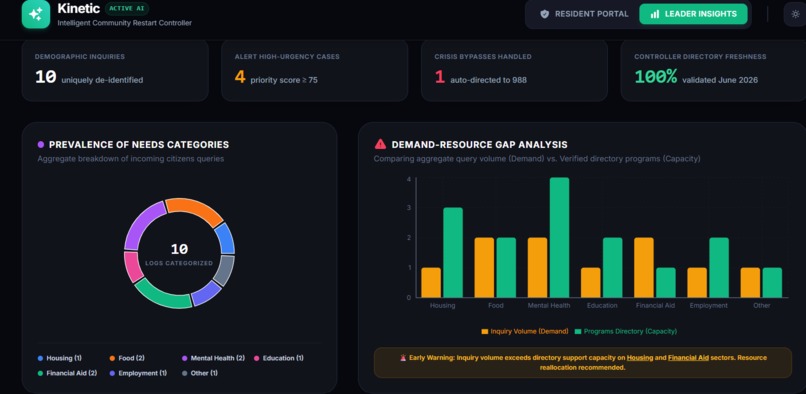
Task: Toggle the Financial Aid (2) donut legend item
Action: click(67, 373)
